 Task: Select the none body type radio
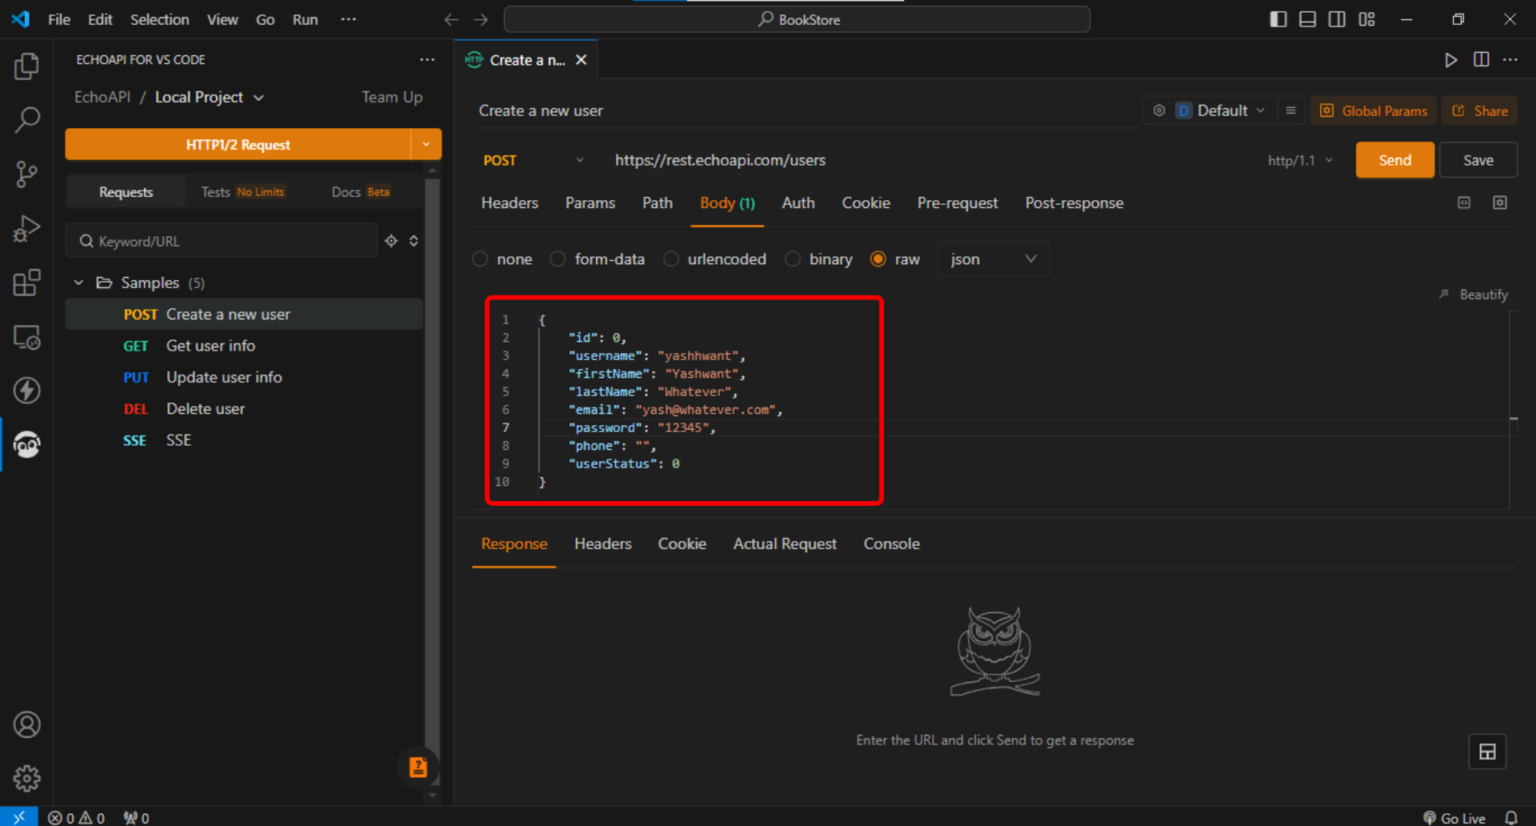(480, 259)
